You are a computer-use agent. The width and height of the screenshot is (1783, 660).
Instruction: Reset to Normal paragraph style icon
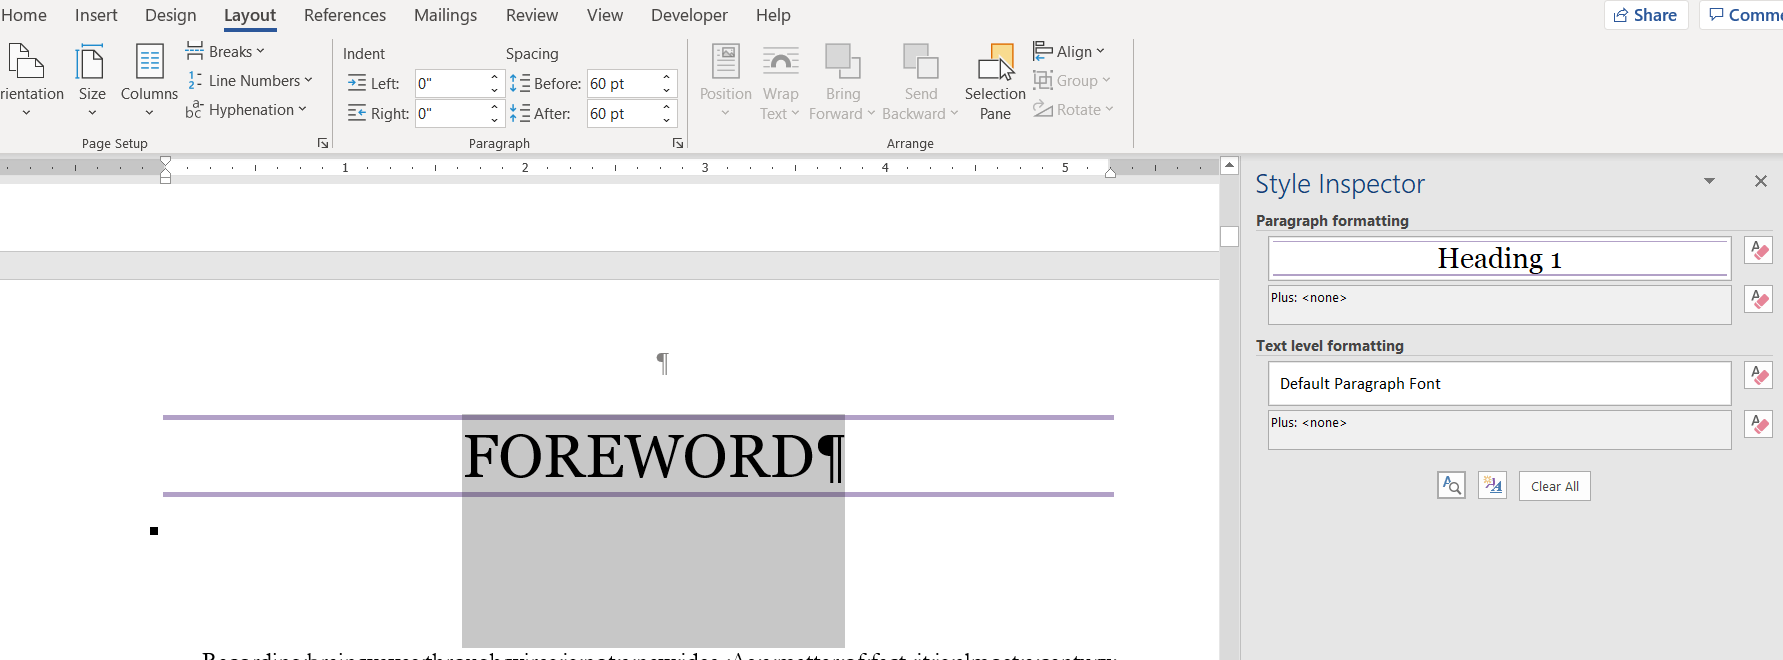point(1758,250)
